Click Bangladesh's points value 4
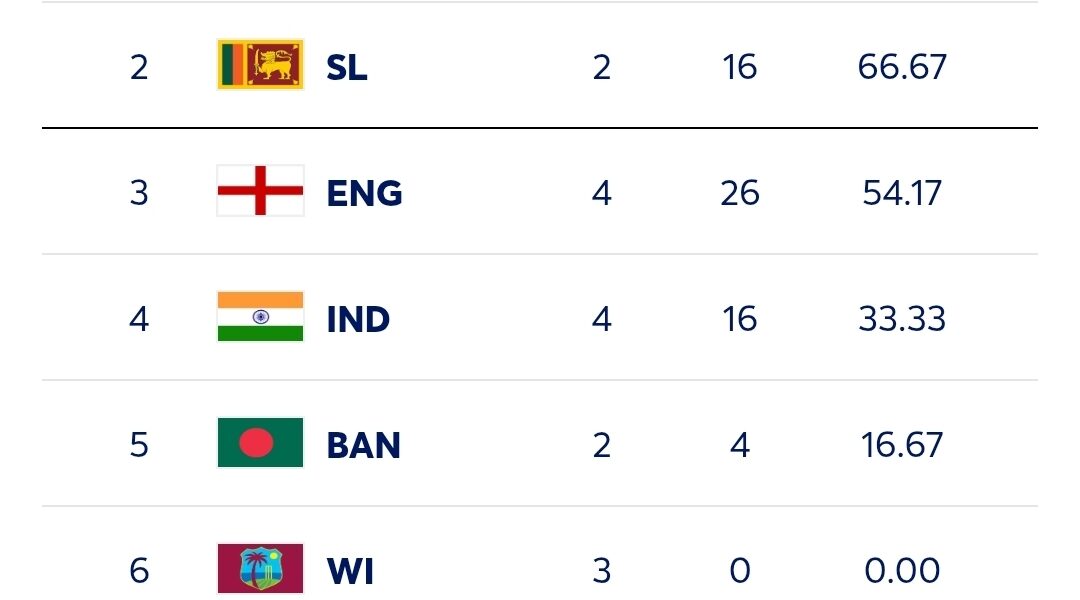Viewport: 1080px width, 600px height. pos(740,446)
